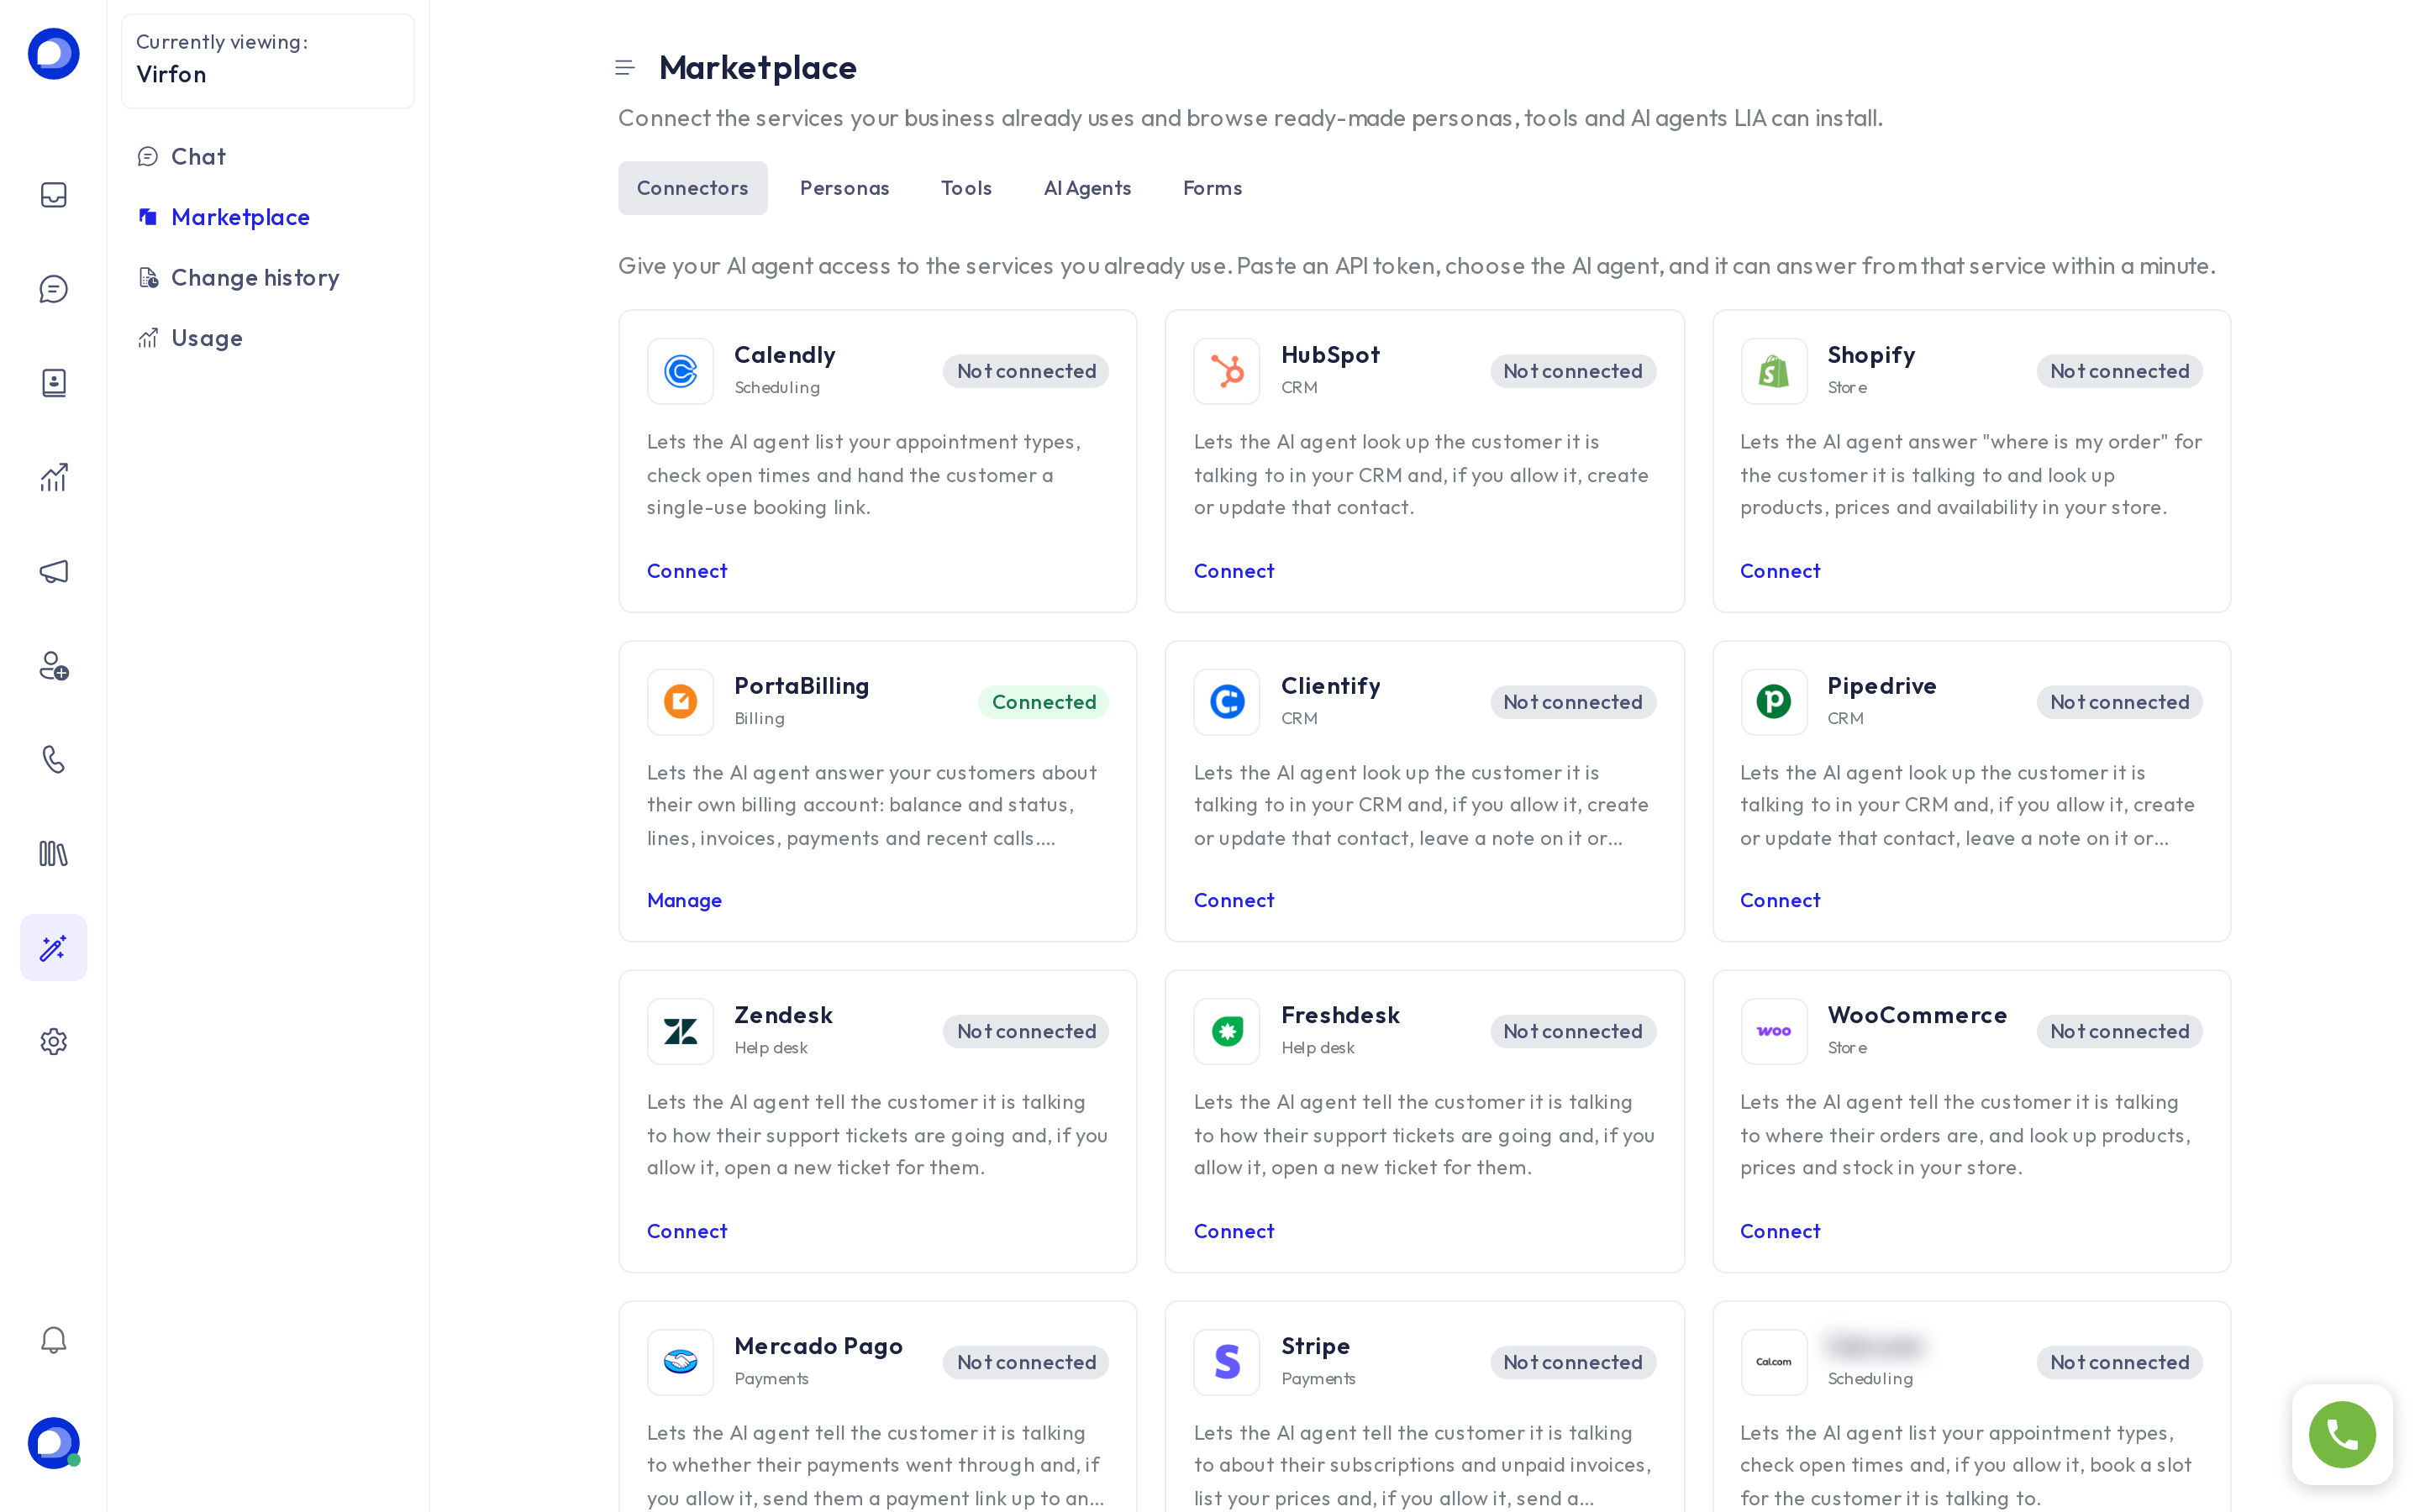Open the settings gear rail icon
2420x1512 pixels.
pyautogui.click(x=53, y=1042)
